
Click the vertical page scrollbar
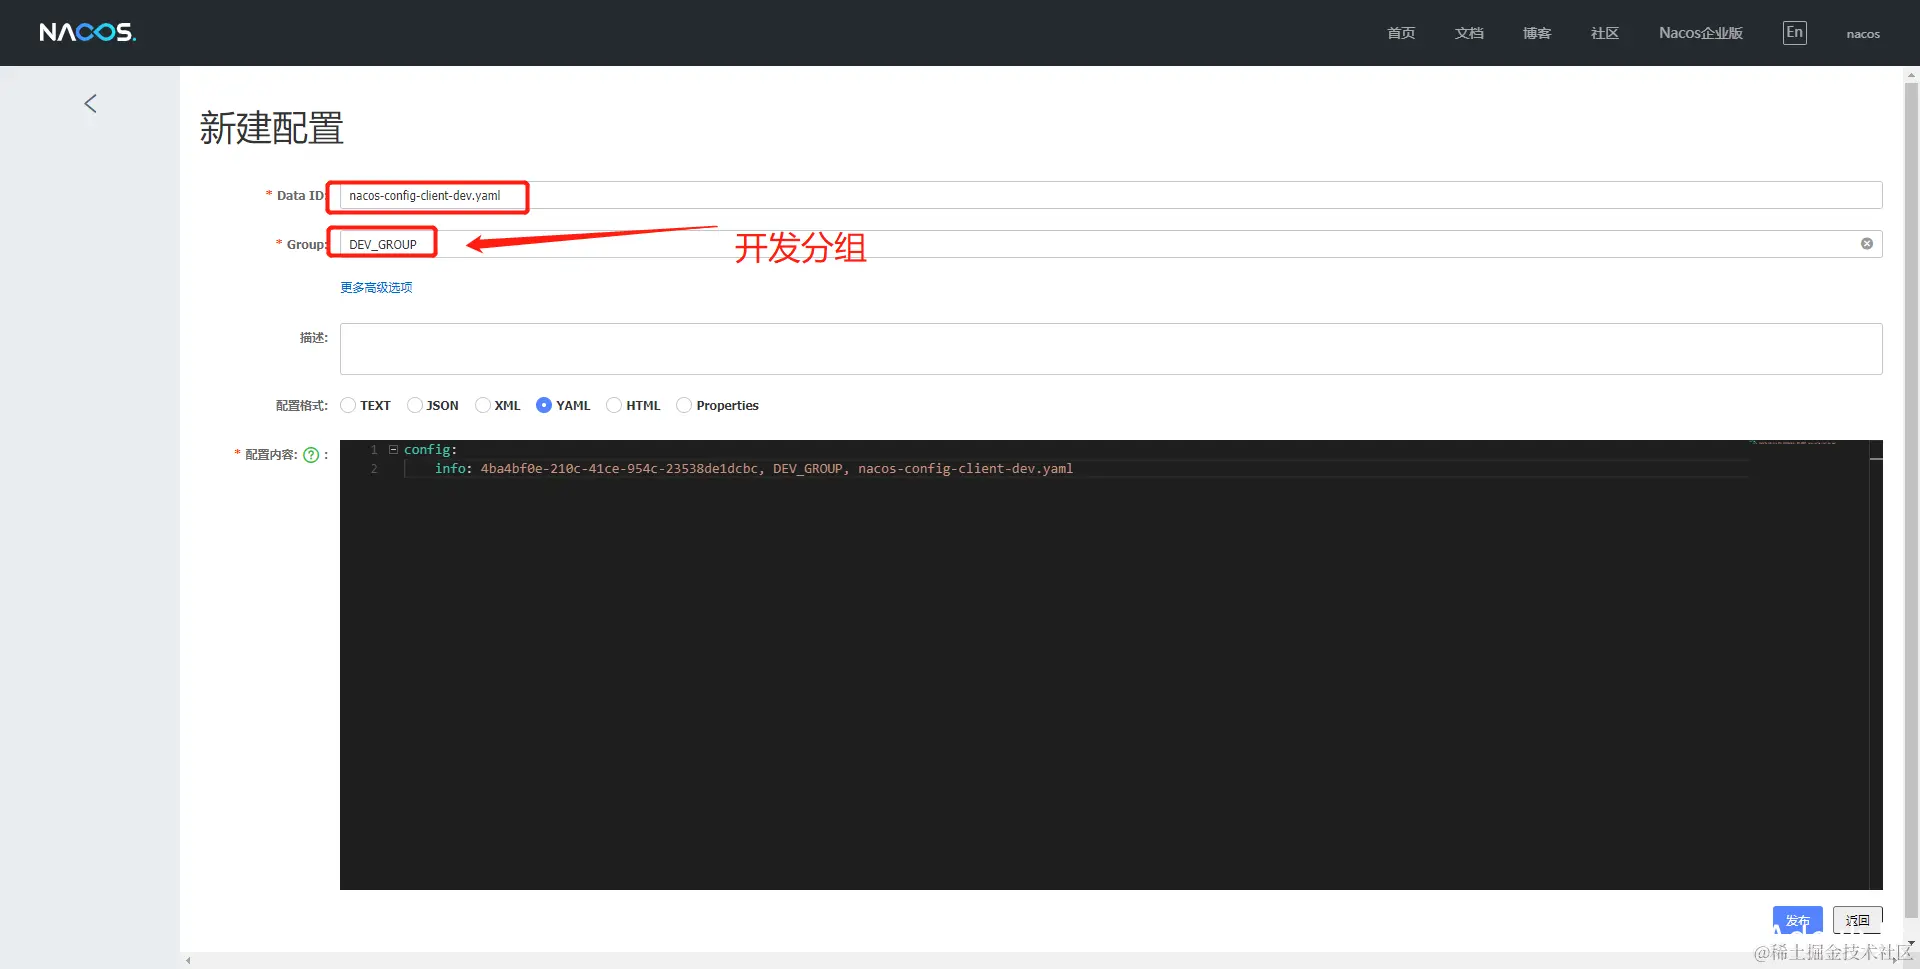coord(1911,500)
